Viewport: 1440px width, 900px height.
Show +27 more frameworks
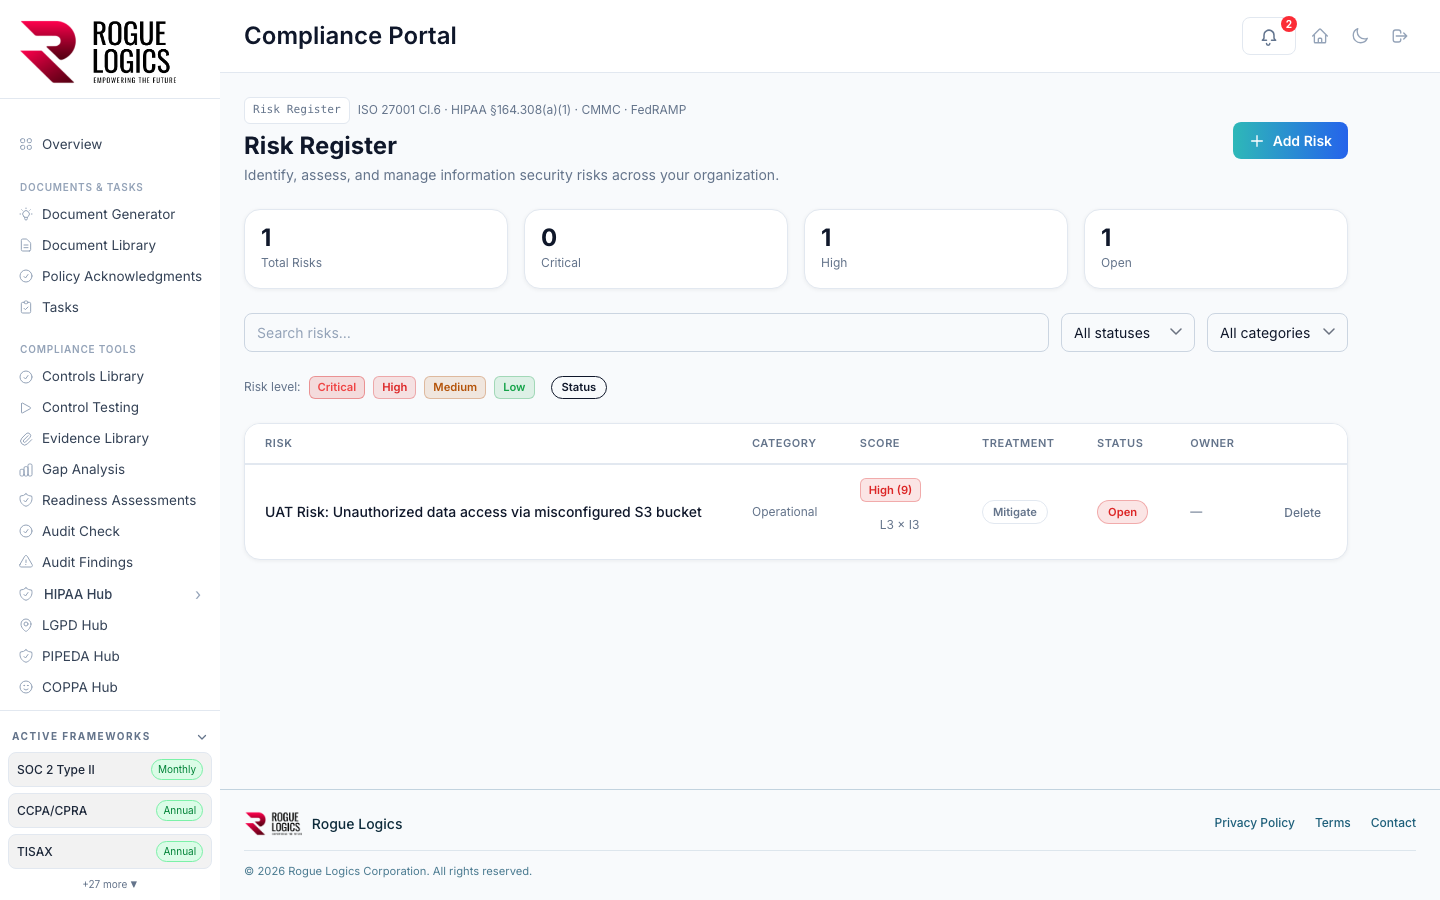[x=110, y=884]
